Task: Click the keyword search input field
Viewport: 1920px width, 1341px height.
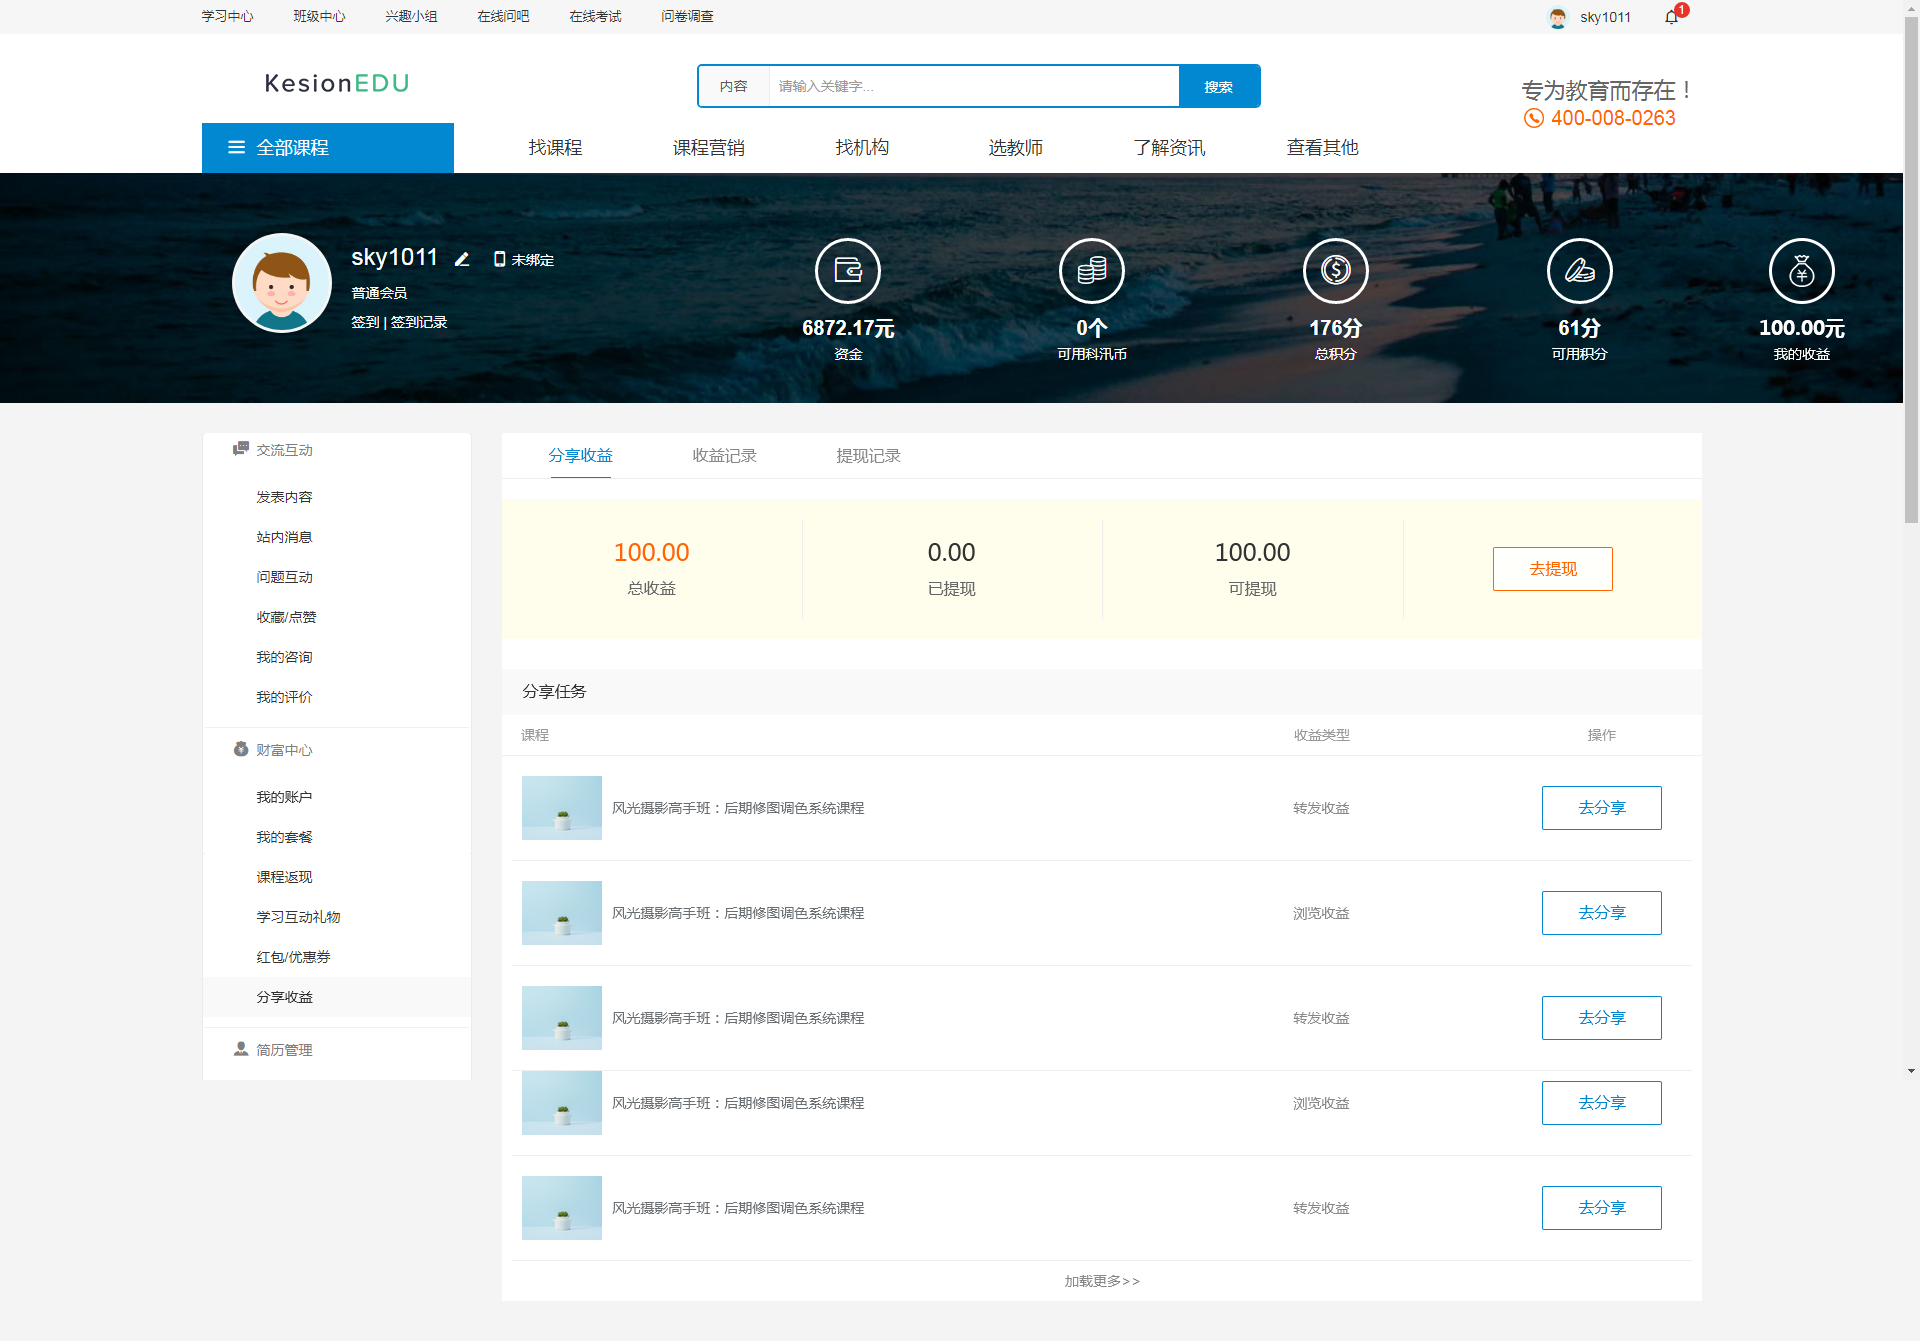Action: click(973, 87)
